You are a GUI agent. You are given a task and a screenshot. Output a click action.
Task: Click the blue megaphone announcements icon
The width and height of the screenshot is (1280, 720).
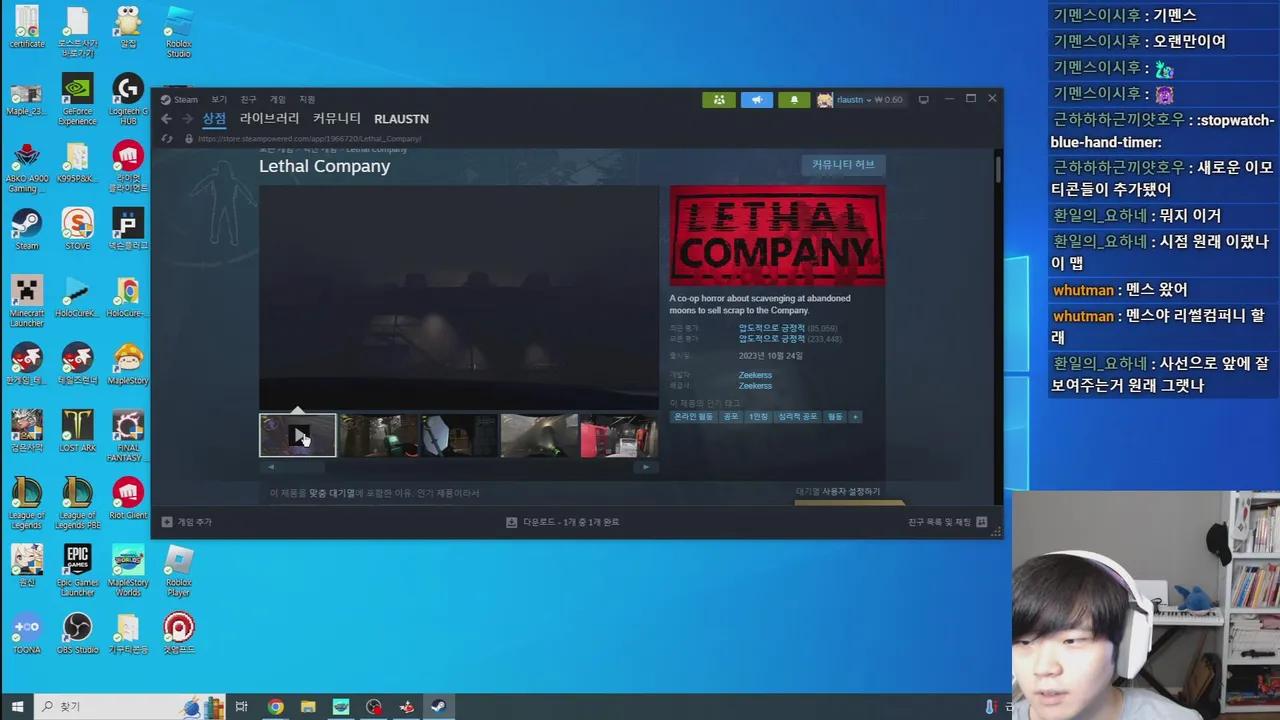(757, 99)
